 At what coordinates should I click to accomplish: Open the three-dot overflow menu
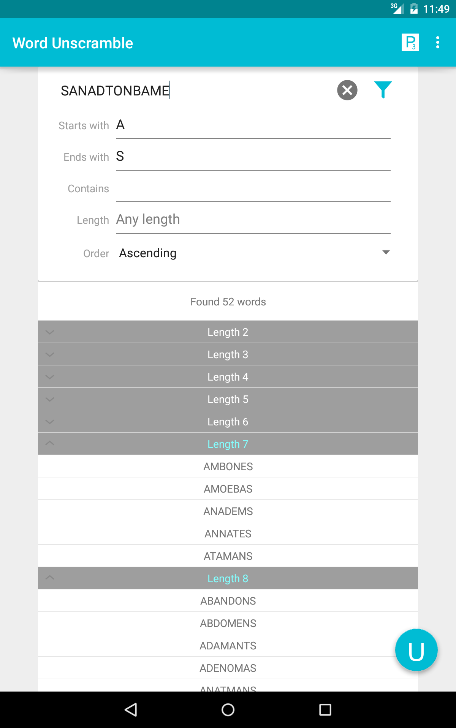[437, 42]
